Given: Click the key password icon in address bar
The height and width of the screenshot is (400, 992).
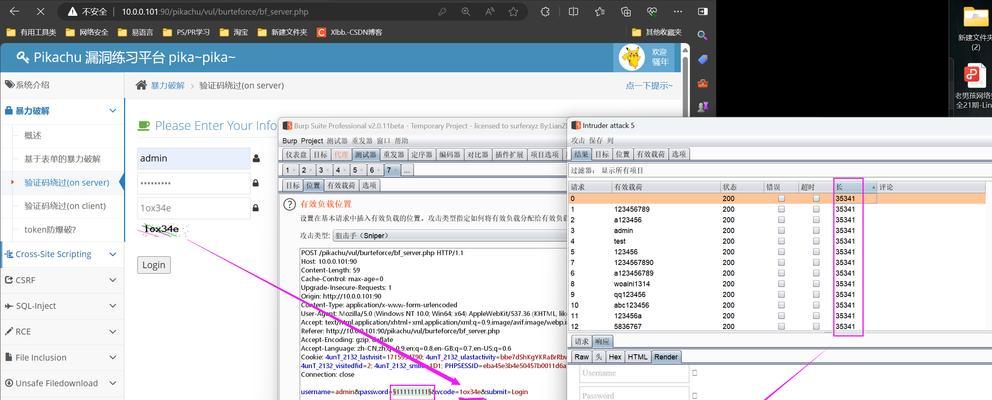Looking at the screenshot, I should coord(442,11).
